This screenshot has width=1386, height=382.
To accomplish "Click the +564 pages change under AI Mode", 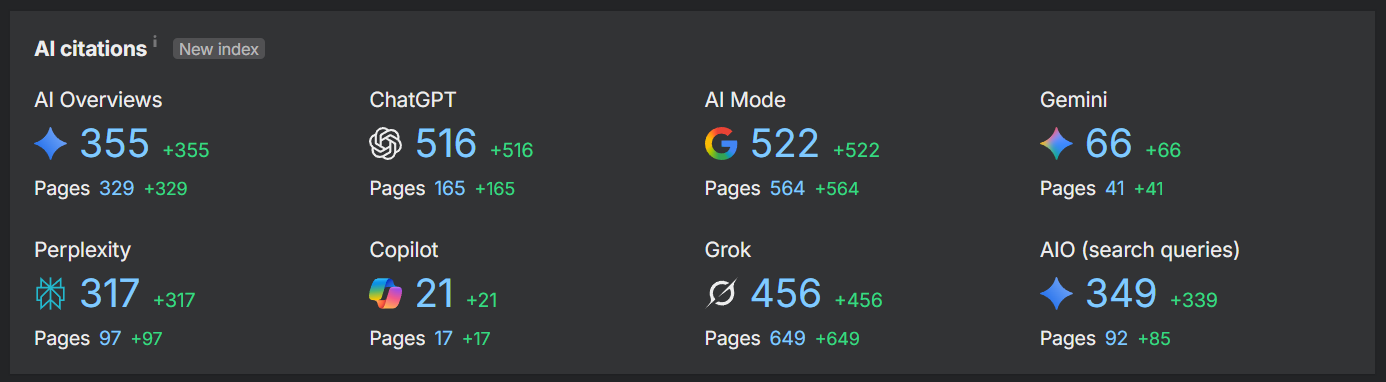I will coord(837,188).
